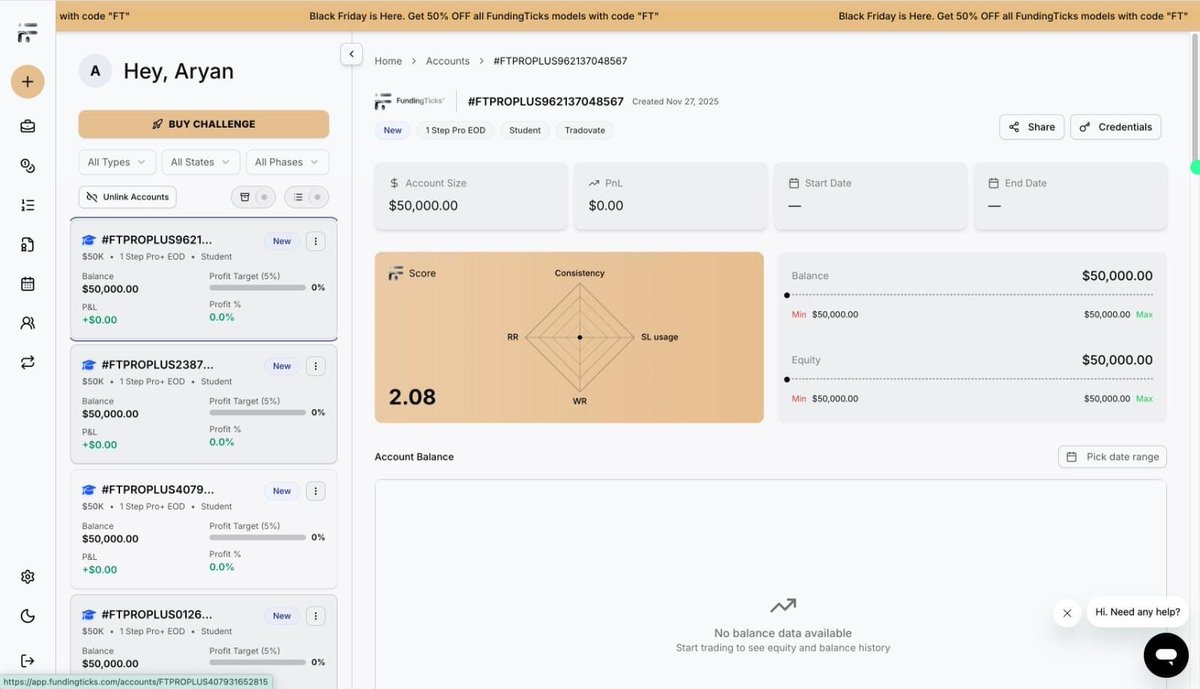Open the numbered list icon in sidebar
This screenshot has width=1200, height=689.
pyautogui.click(x=27, y=205)
